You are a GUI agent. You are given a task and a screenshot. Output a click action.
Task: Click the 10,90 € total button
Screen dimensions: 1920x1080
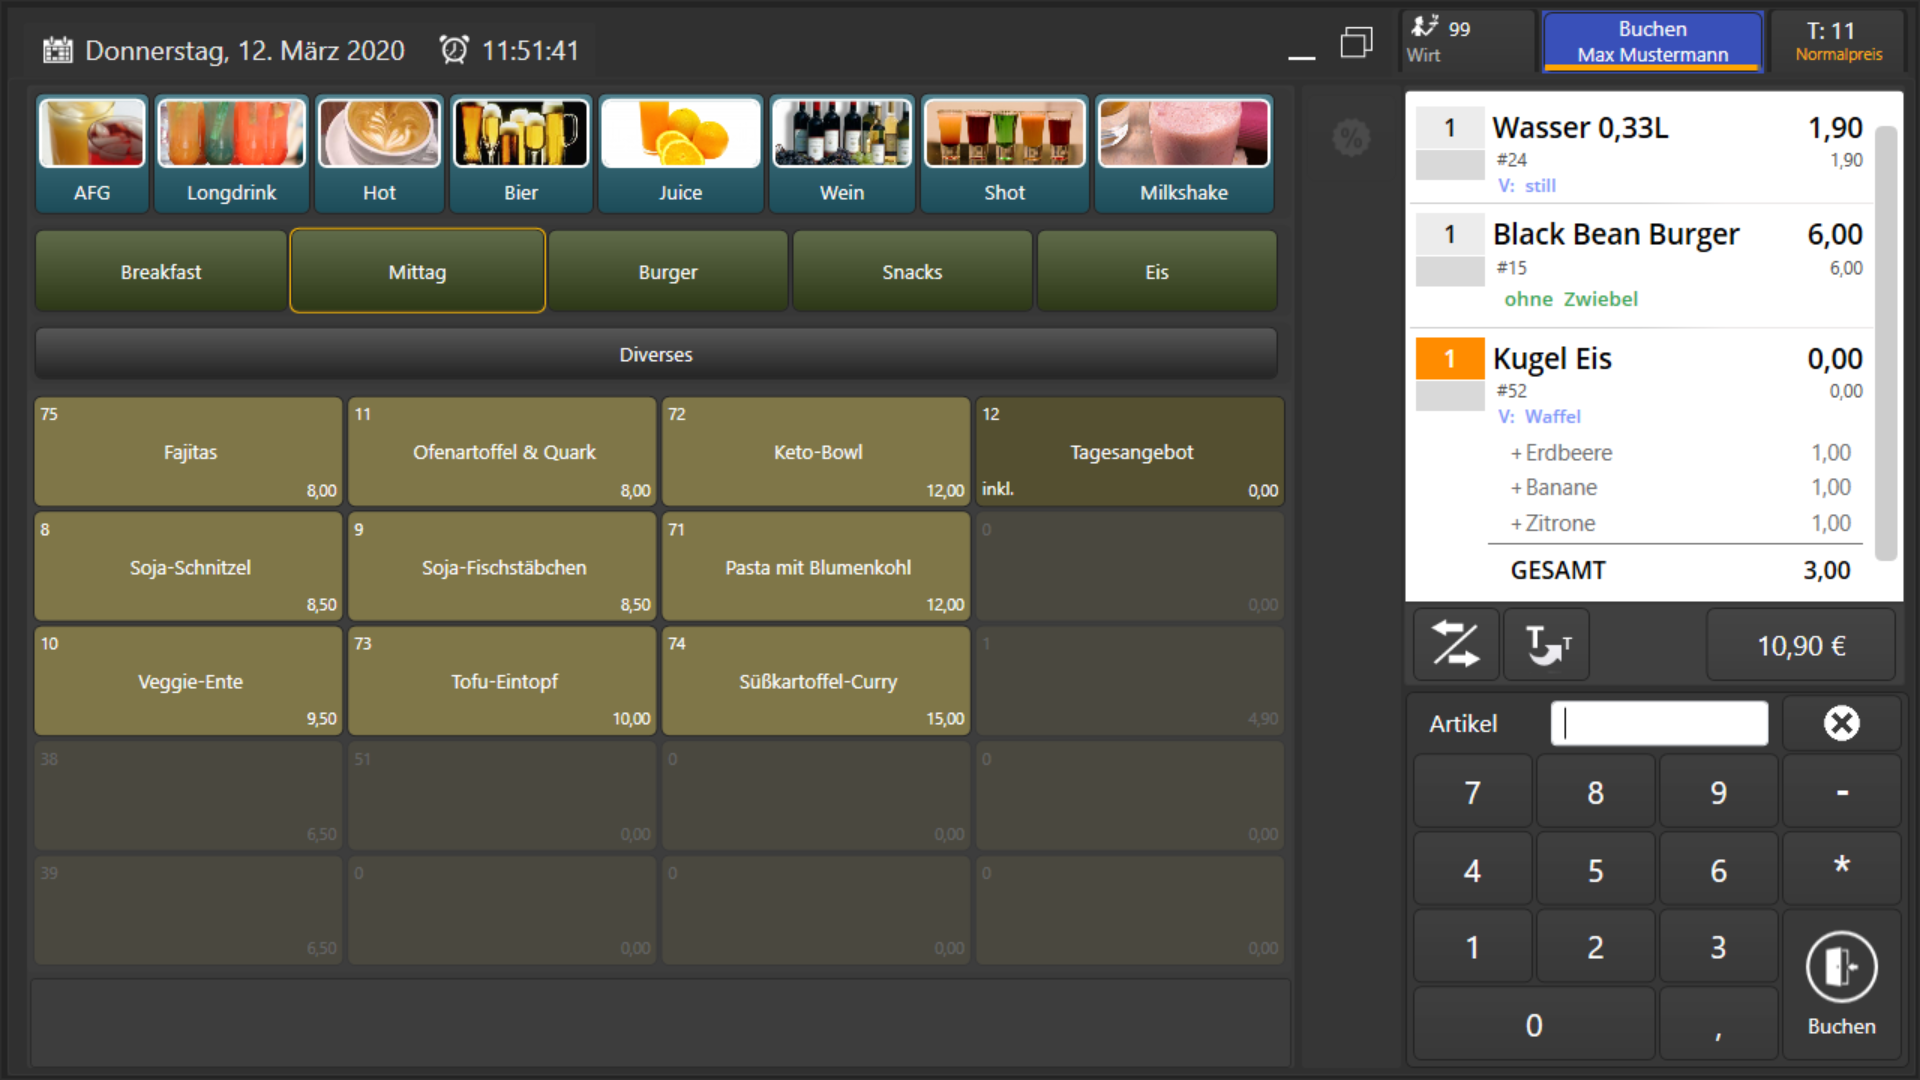click(1800, 646)
